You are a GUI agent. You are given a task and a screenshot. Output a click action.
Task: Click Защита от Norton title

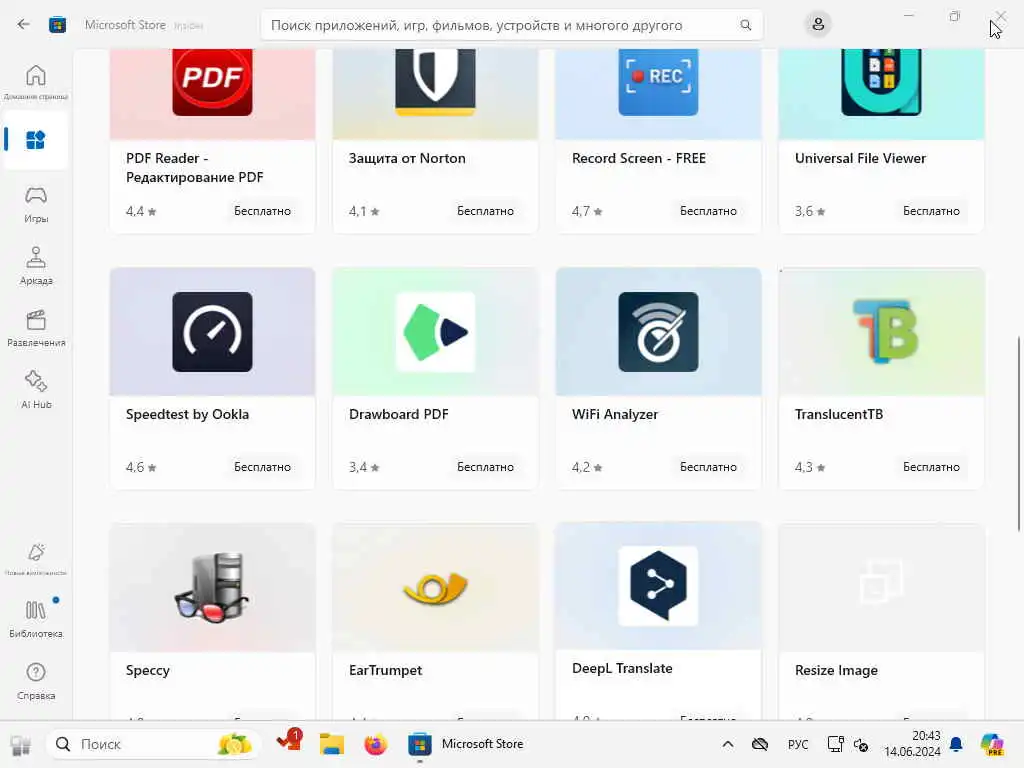pyautogui.click(x=407, y=158)
